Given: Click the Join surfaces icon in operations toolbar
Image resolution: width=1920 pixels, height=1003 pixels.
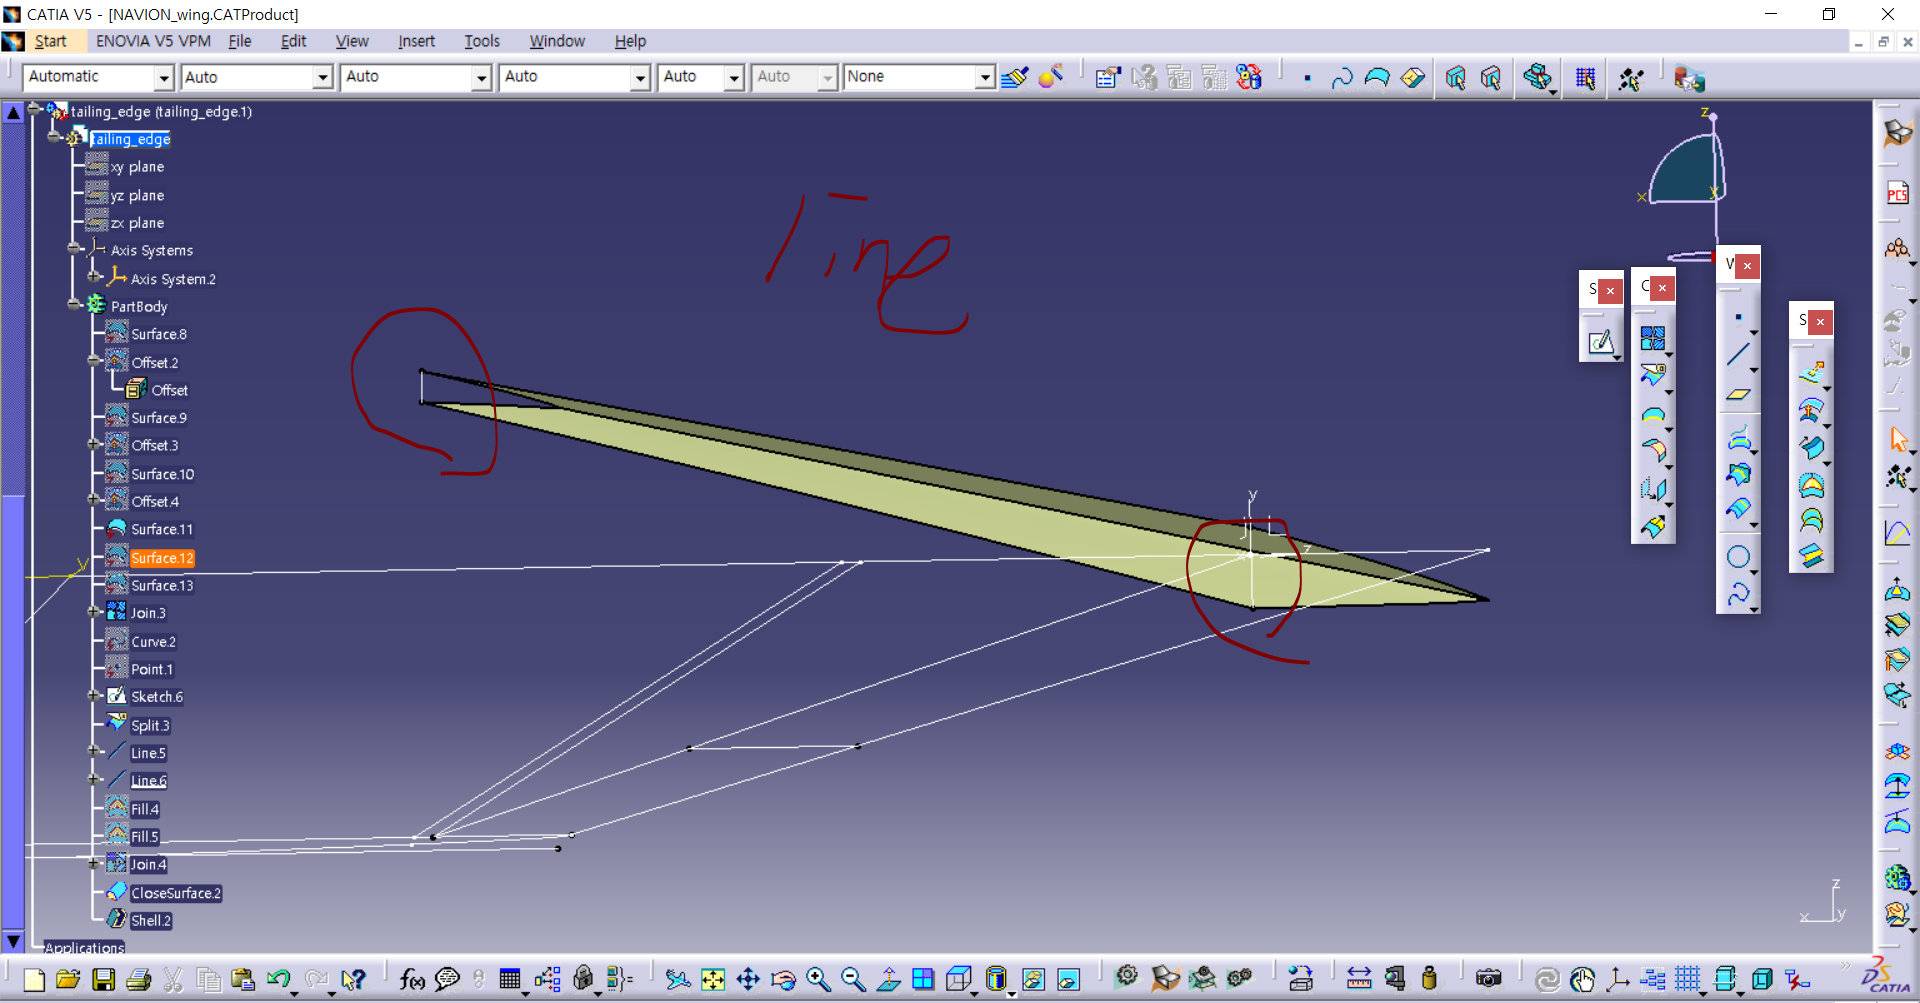Looking at the screenshot, I should [x=1652, y=338].
